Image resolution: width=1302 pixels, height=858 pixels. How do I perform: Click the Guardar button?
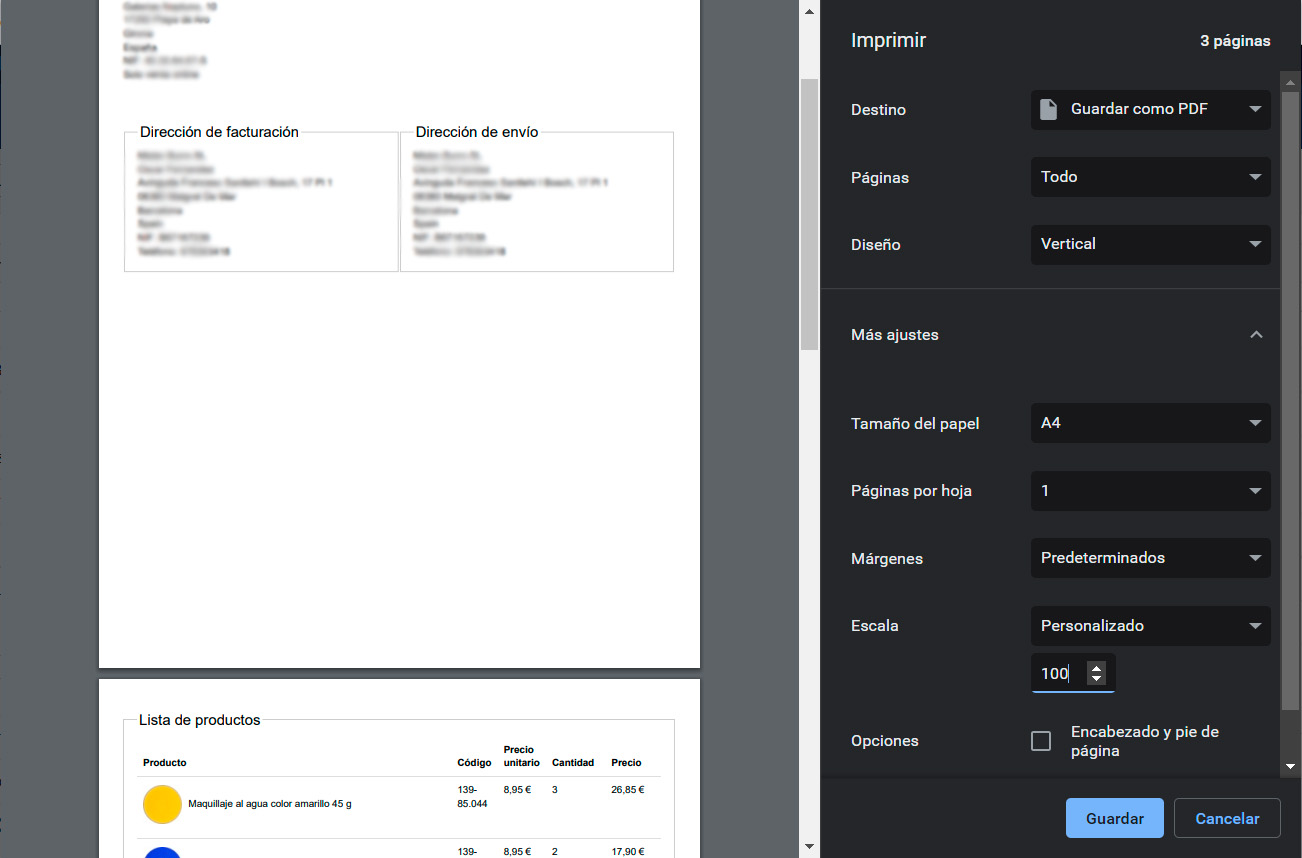[1115, 818]
